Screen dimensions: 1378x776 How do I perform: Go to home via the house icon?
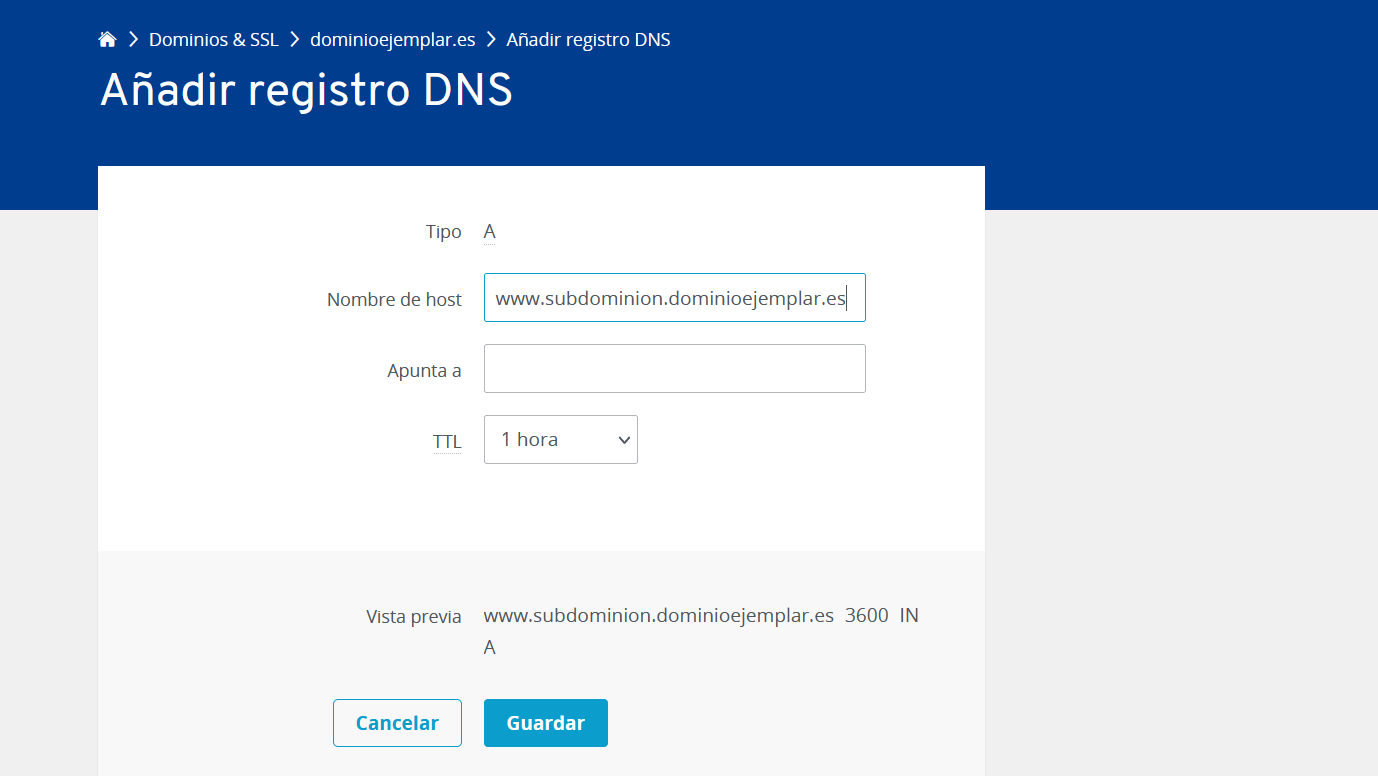point(107,40)
